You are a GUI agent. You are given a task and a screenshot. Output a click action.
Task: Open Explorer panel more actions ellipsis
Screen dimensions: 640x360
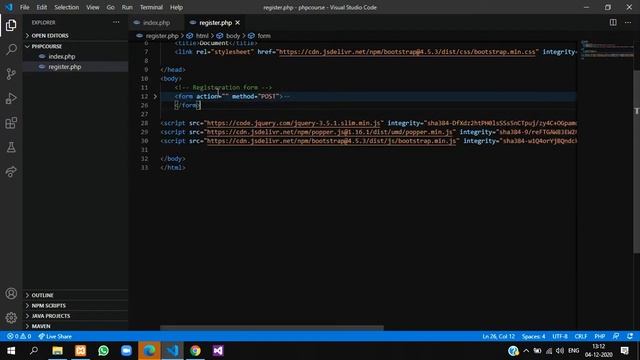(x=116, y=22)
